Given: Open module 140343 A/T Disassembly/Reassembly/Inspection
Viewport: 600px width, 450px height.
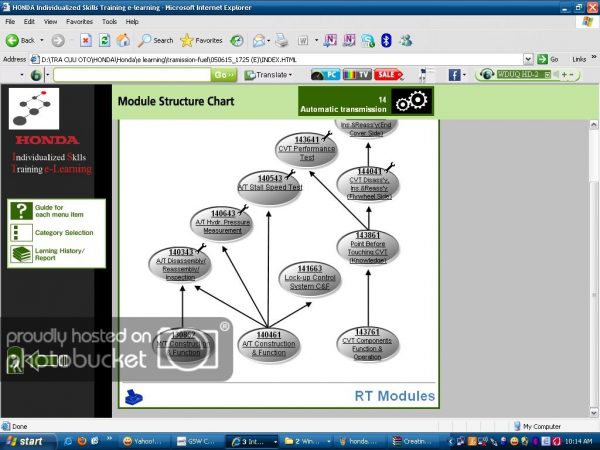Looking at the screenshot, I should click(181, 264).
